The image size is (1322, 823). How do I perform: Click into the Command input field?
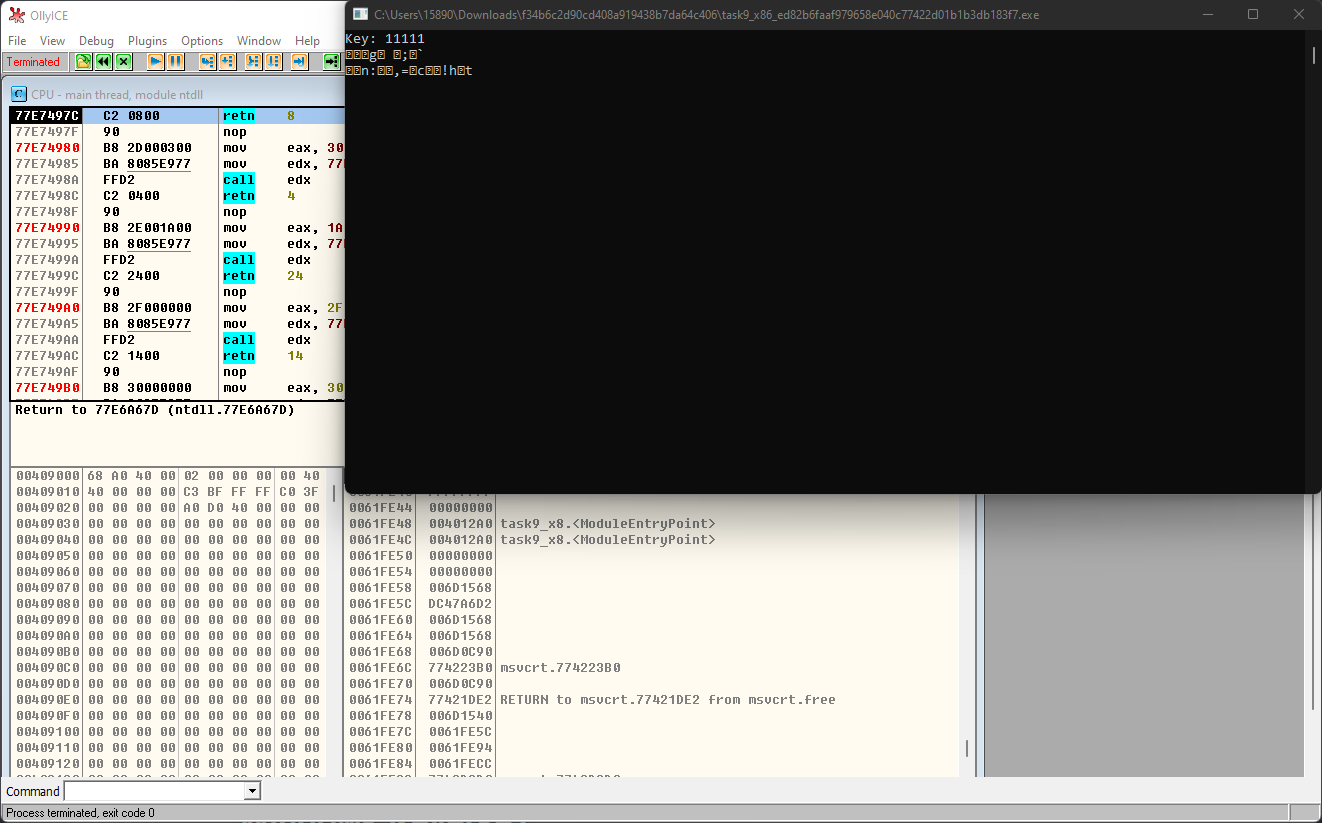(x=155, y=791)
